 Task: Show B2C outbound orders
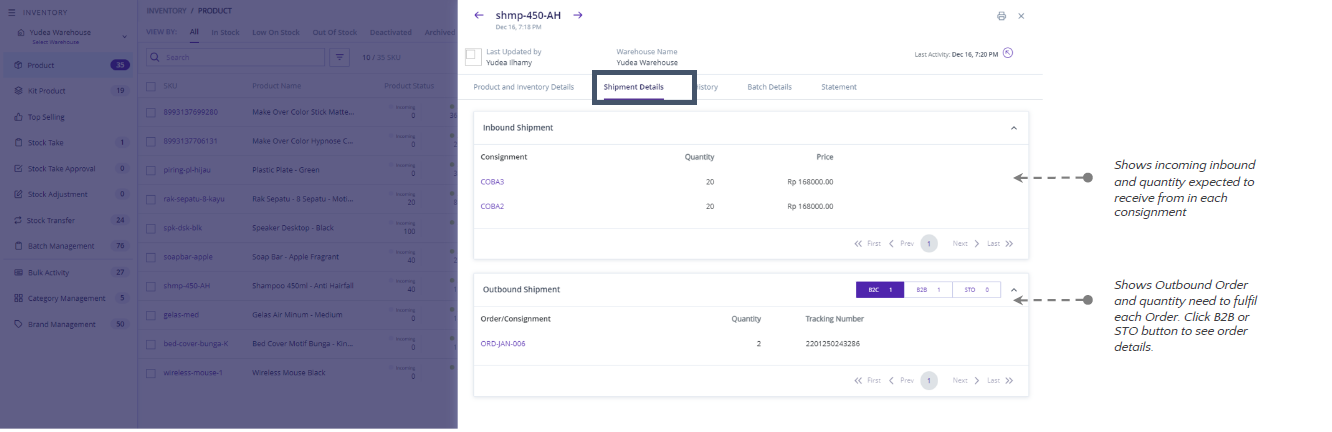tap(879, 290)
